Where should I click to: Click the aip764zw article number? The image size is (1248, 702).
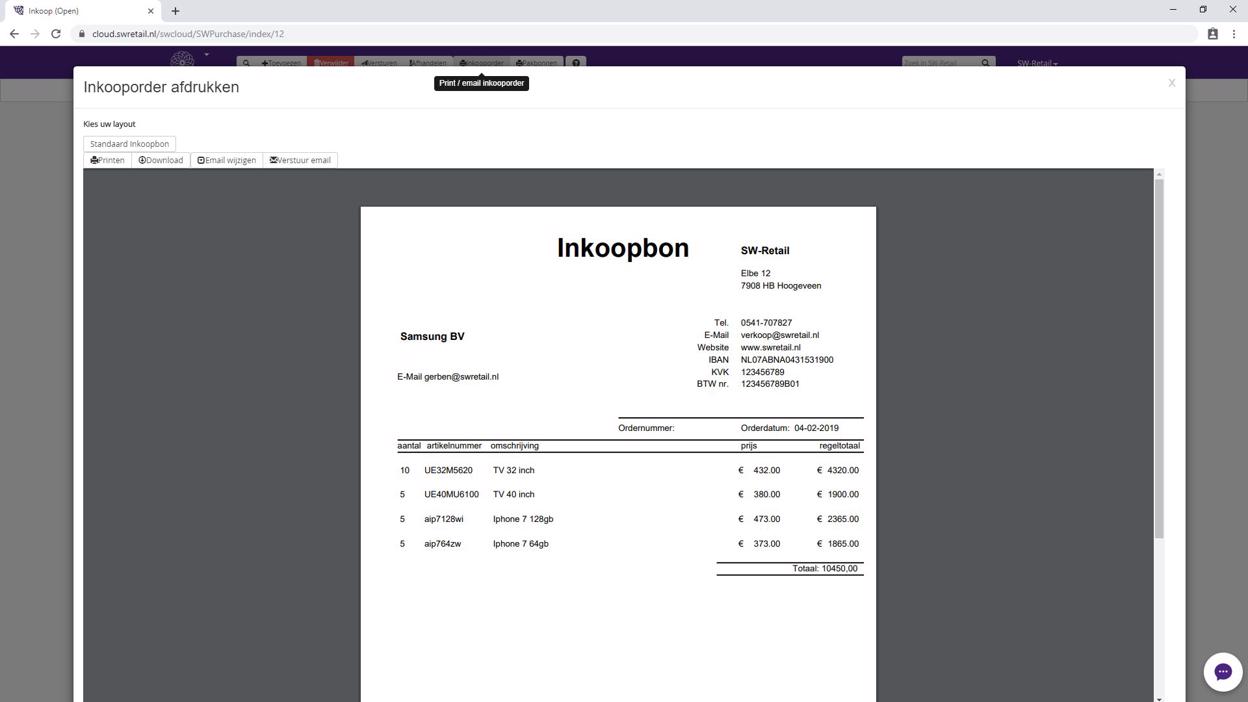pos(442,544)
